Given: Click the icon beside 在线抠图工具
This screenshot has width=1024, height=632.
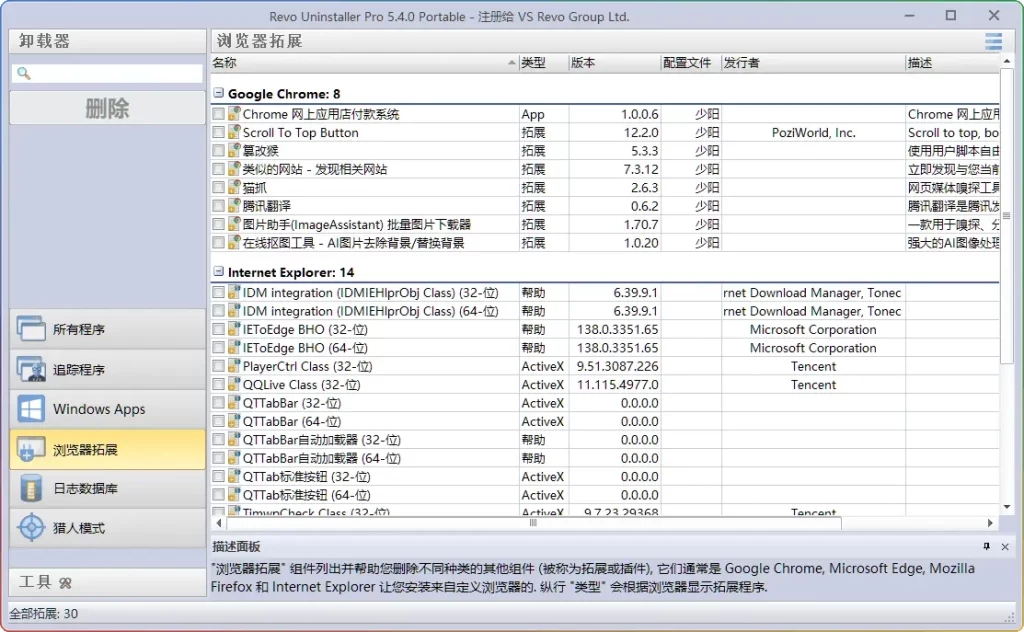Looking at the screenshot, I should click(x=234, y=242).
